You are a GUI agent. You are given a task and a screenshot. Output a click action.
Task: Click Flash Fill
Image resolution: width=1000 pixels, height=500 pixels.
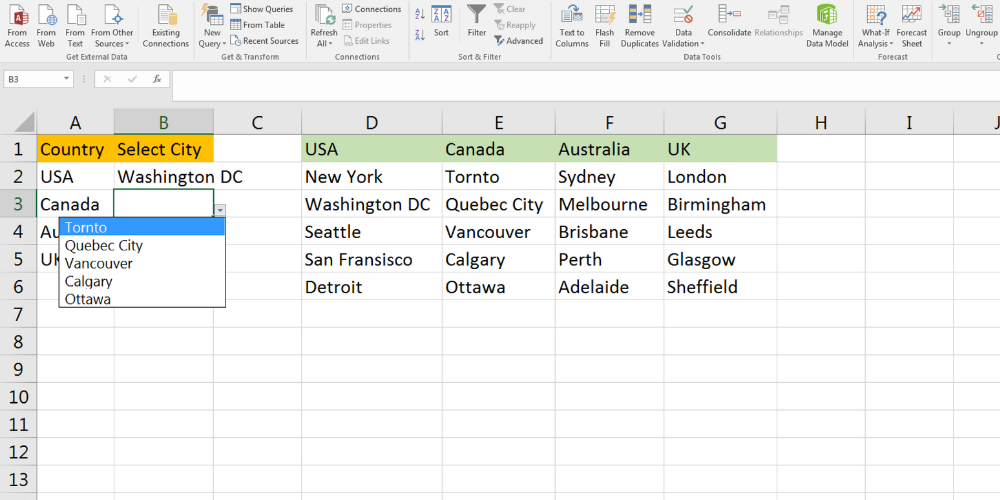[x=605, y=26]
